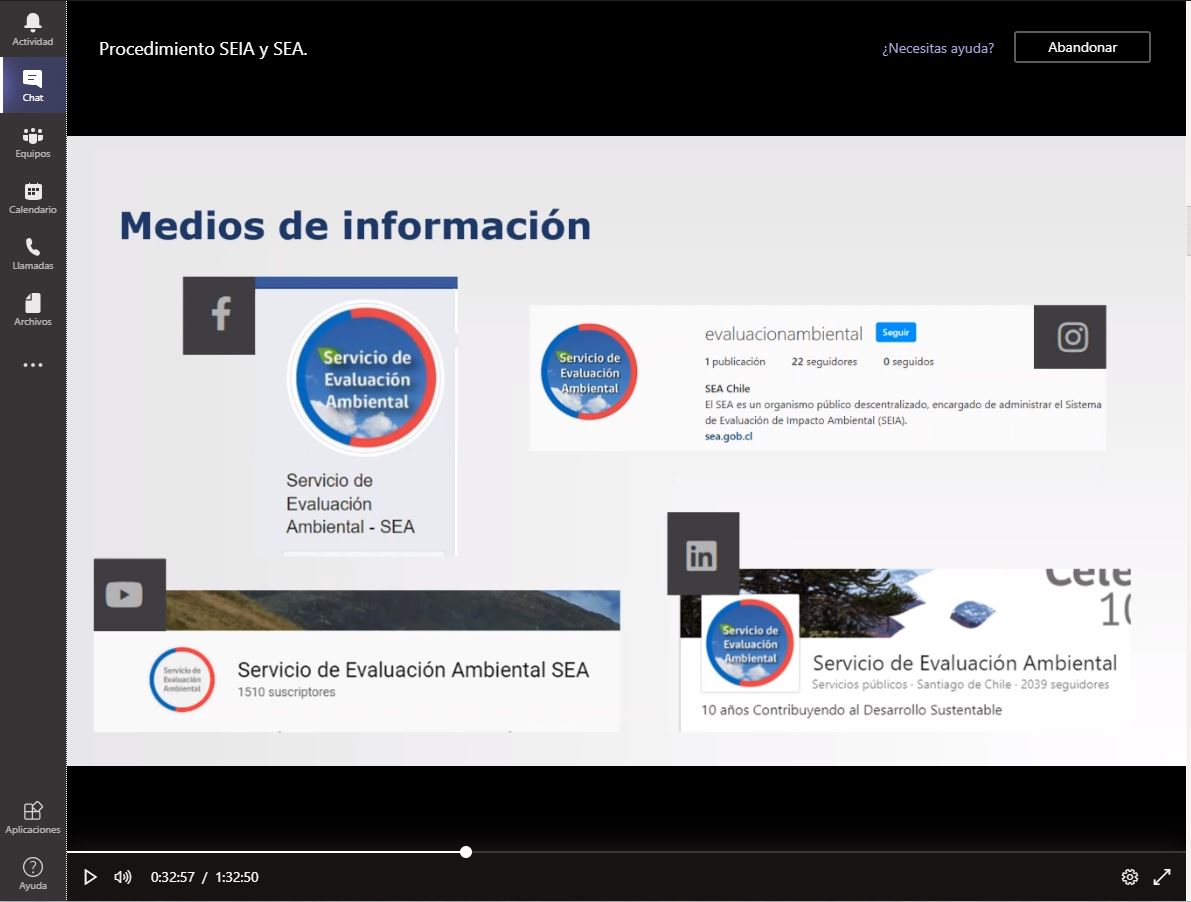Select the Chat icon in sidebar
The image size is (1191, 902).
[x=33, y=85]
